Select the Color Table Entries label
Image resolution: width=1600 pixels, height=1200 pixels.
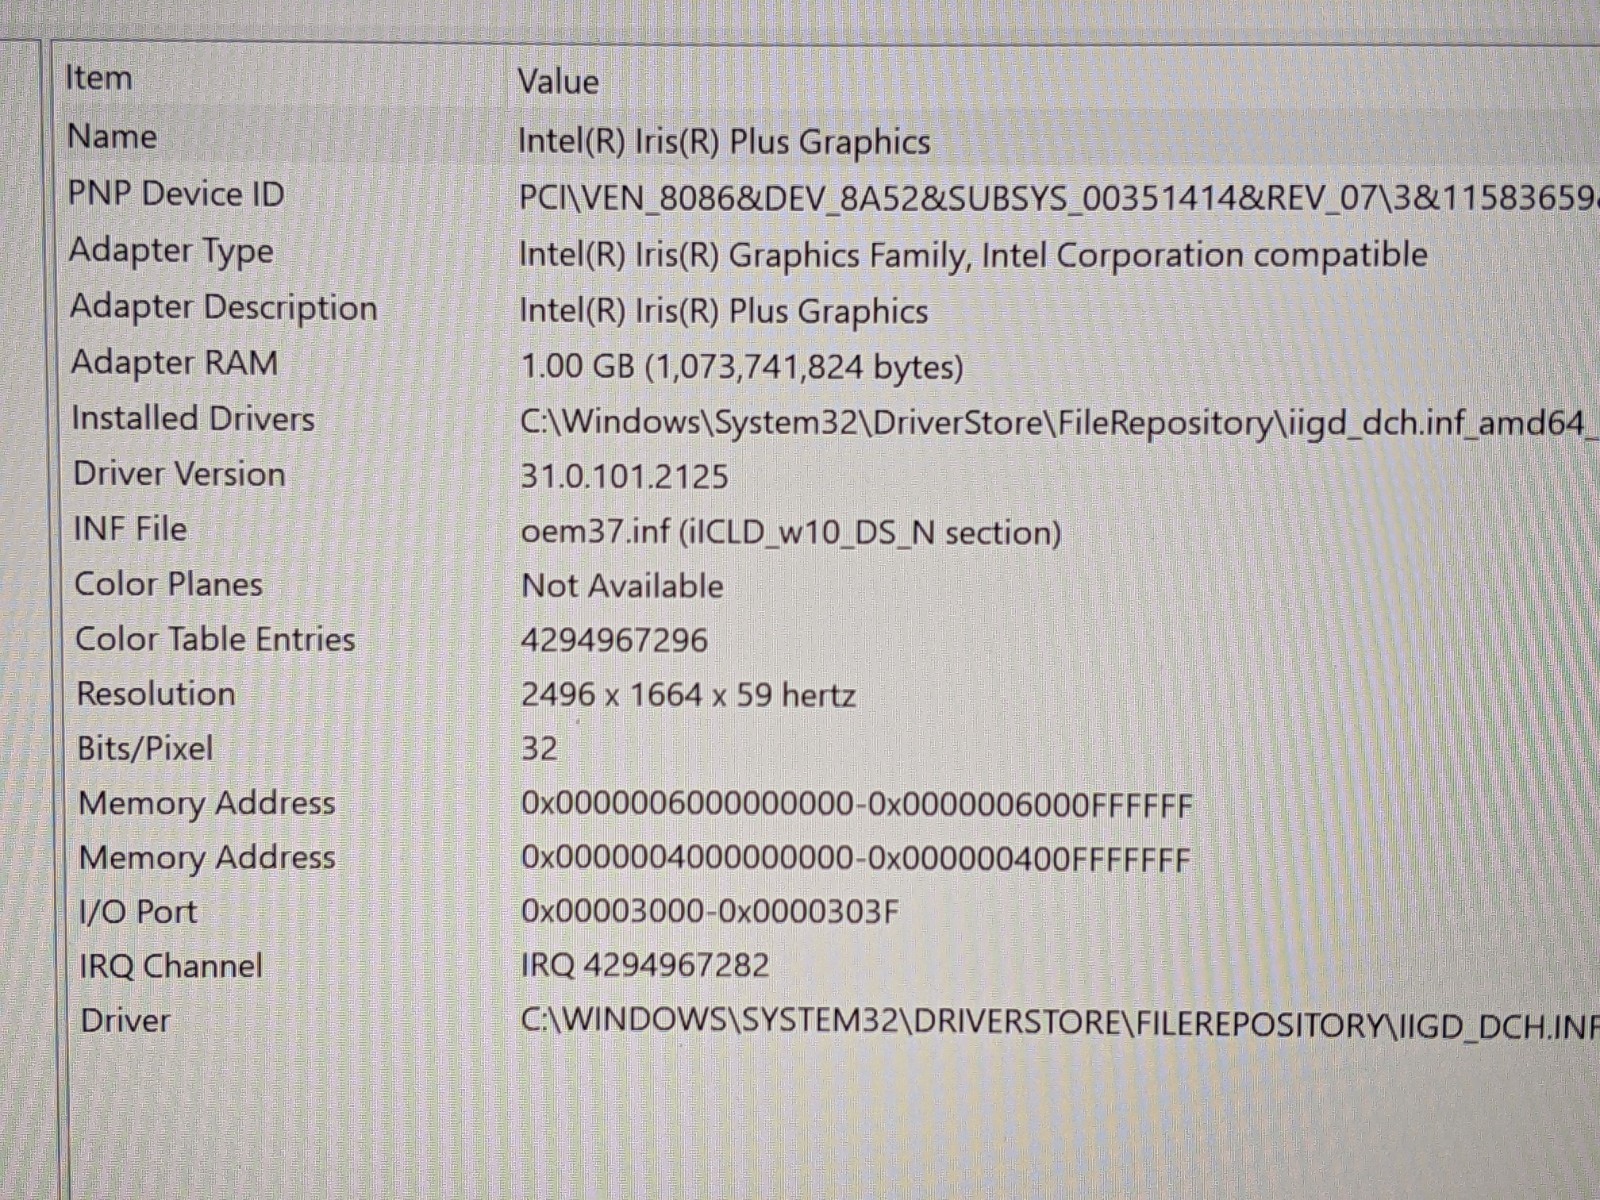pos(215,639)
